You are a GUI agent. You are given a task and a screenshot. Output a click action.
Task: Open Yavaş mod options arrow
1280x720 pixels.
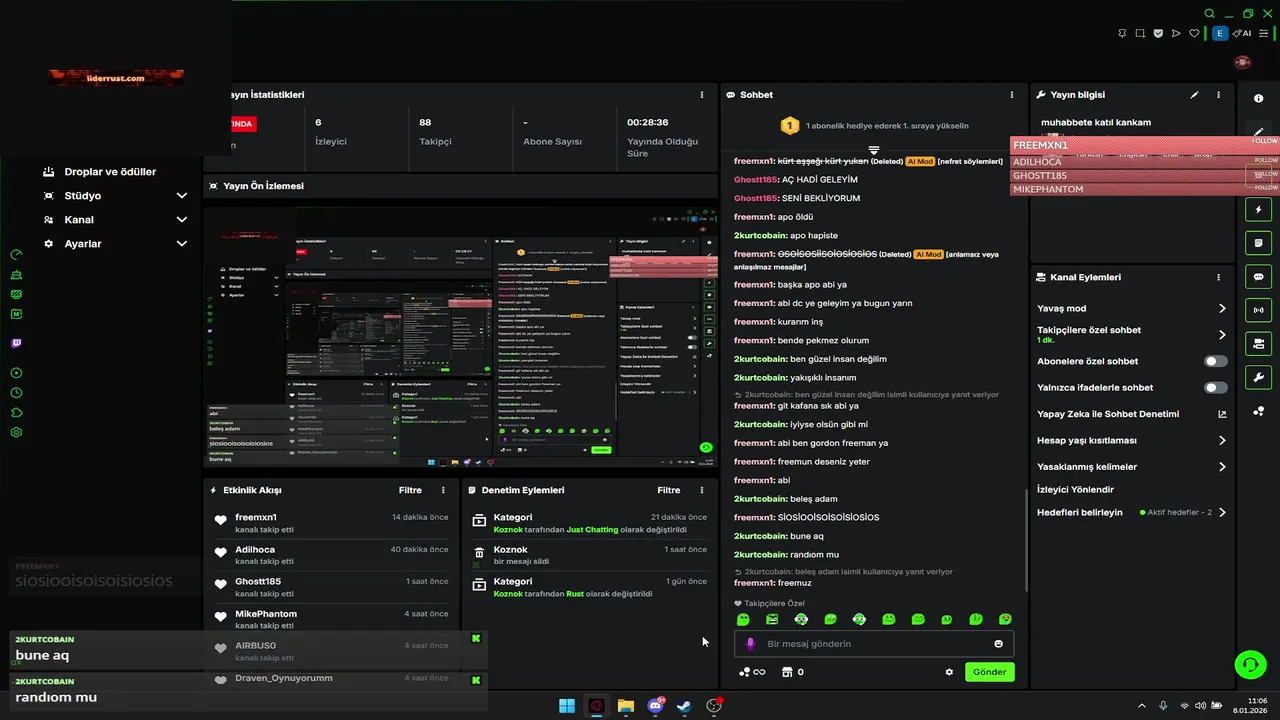point(1222,309)
